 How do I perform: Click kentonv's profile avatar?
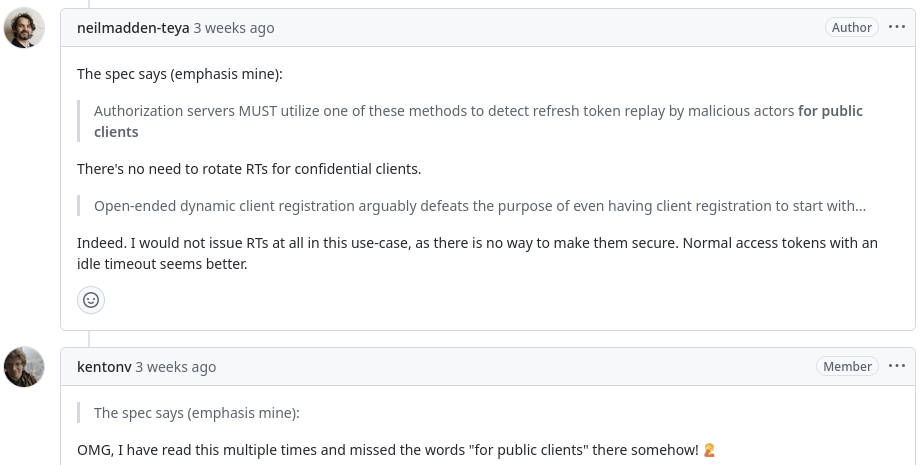click(24, 367)
